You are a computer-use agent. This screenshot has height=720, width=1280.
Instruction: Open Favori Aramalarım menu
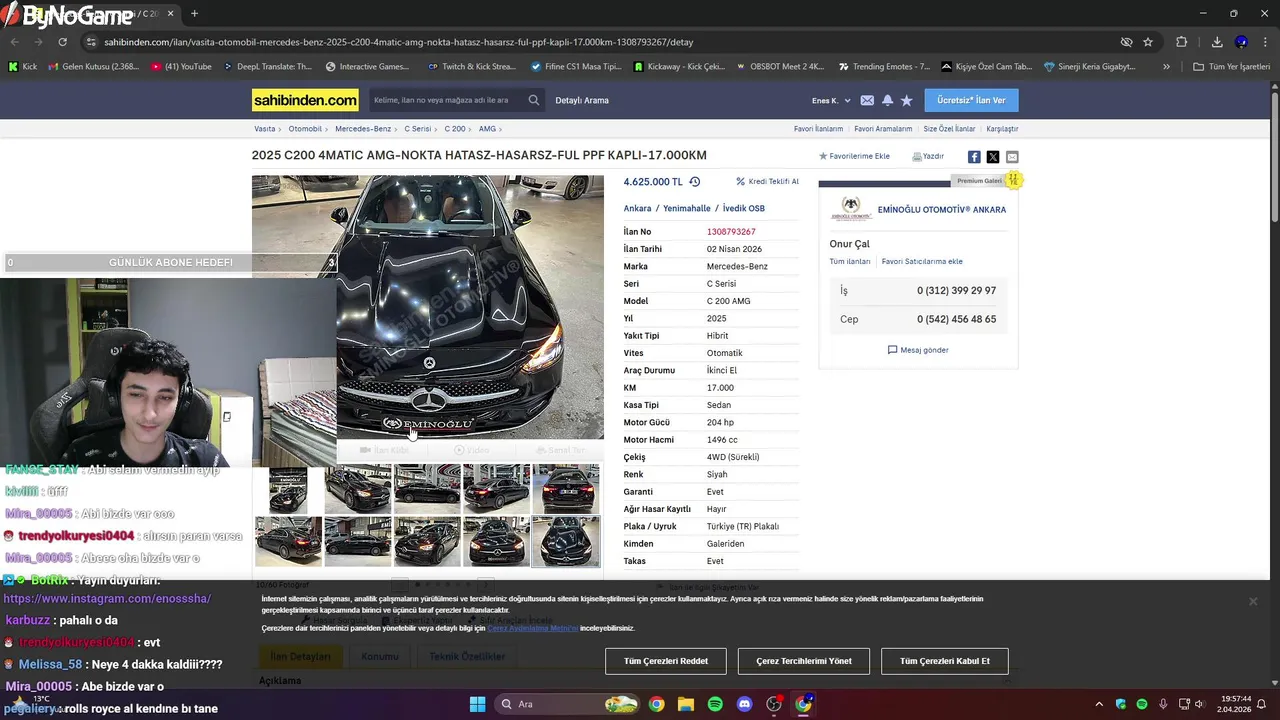883,129
